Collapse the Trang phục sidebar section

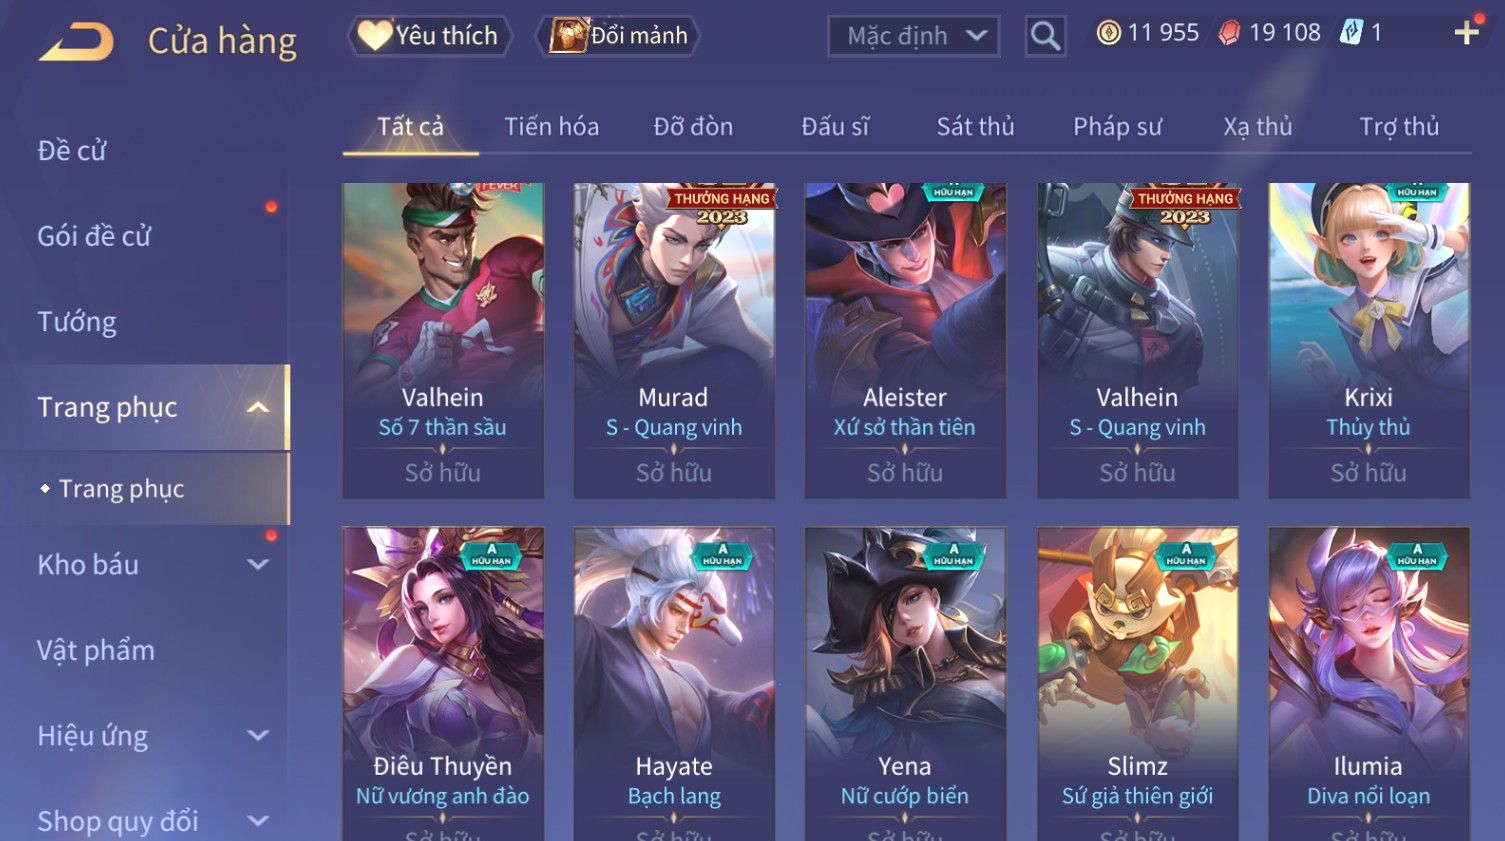[257, 407]
